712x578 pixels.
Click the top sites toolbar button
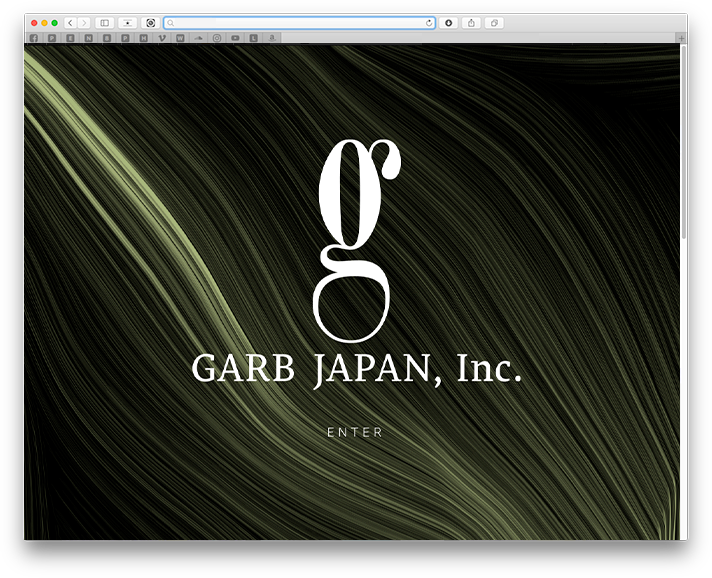click(x=128, y=23)
